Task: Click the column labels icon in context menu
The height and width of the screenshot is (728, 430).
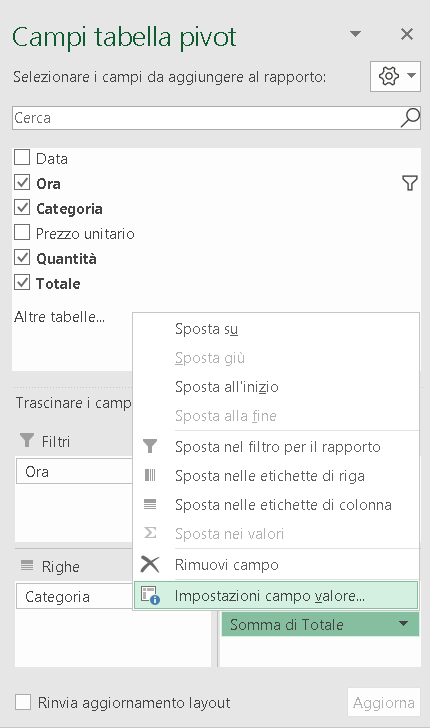Action: pyautogui.click(x=150, y=504)
